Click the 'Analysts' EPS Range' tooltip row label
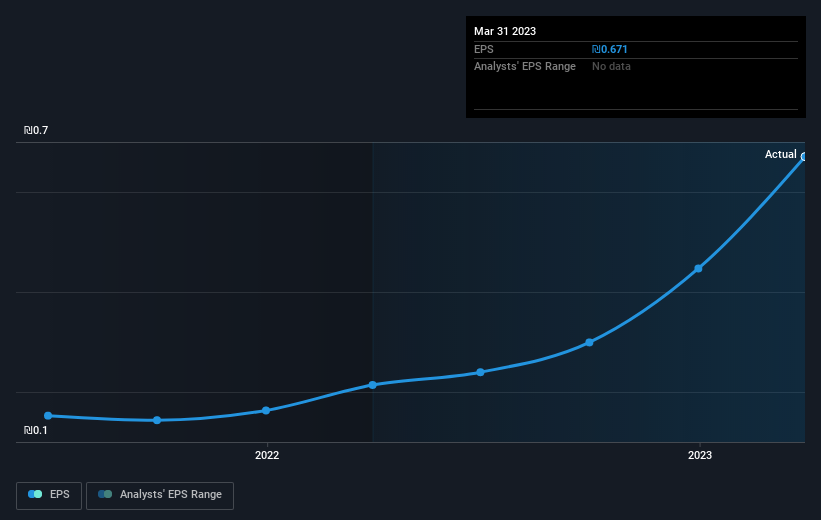The height and width of the screenshot is (520, 821). click(525, 67)
